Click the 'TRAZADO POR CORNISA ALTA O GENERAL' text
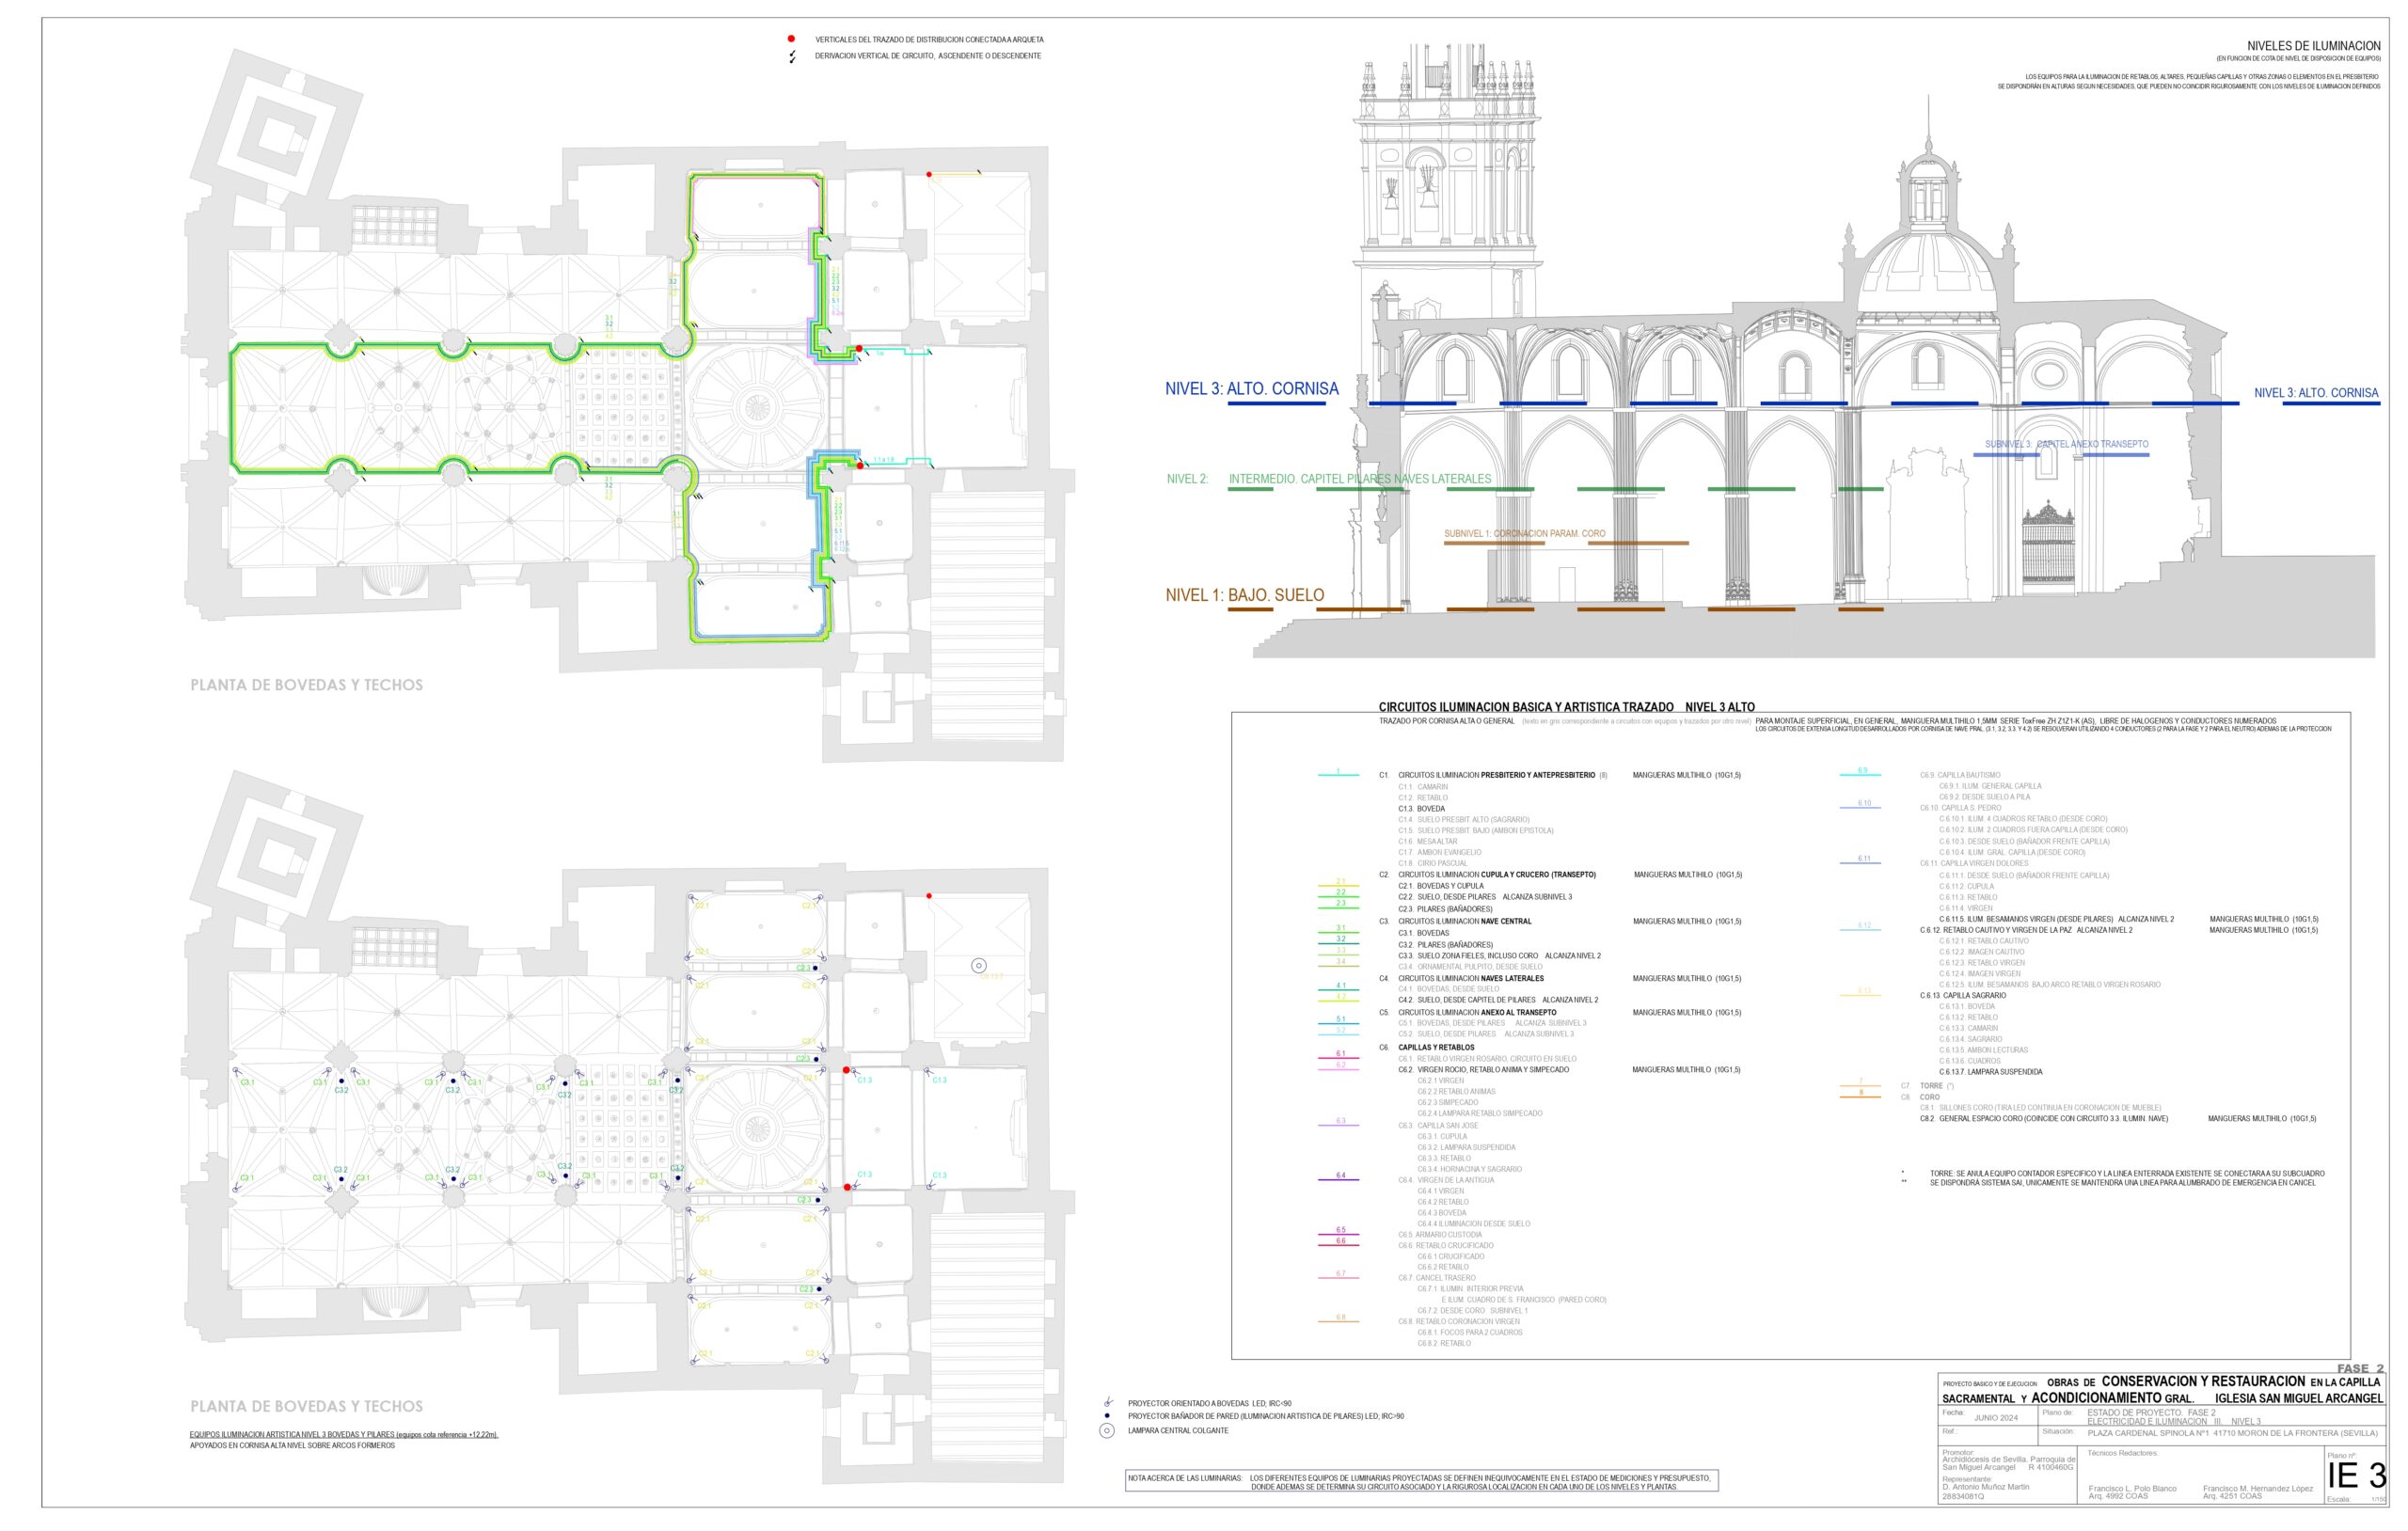Viewport: 2408px width, 1531px height. pos(1446,721)
